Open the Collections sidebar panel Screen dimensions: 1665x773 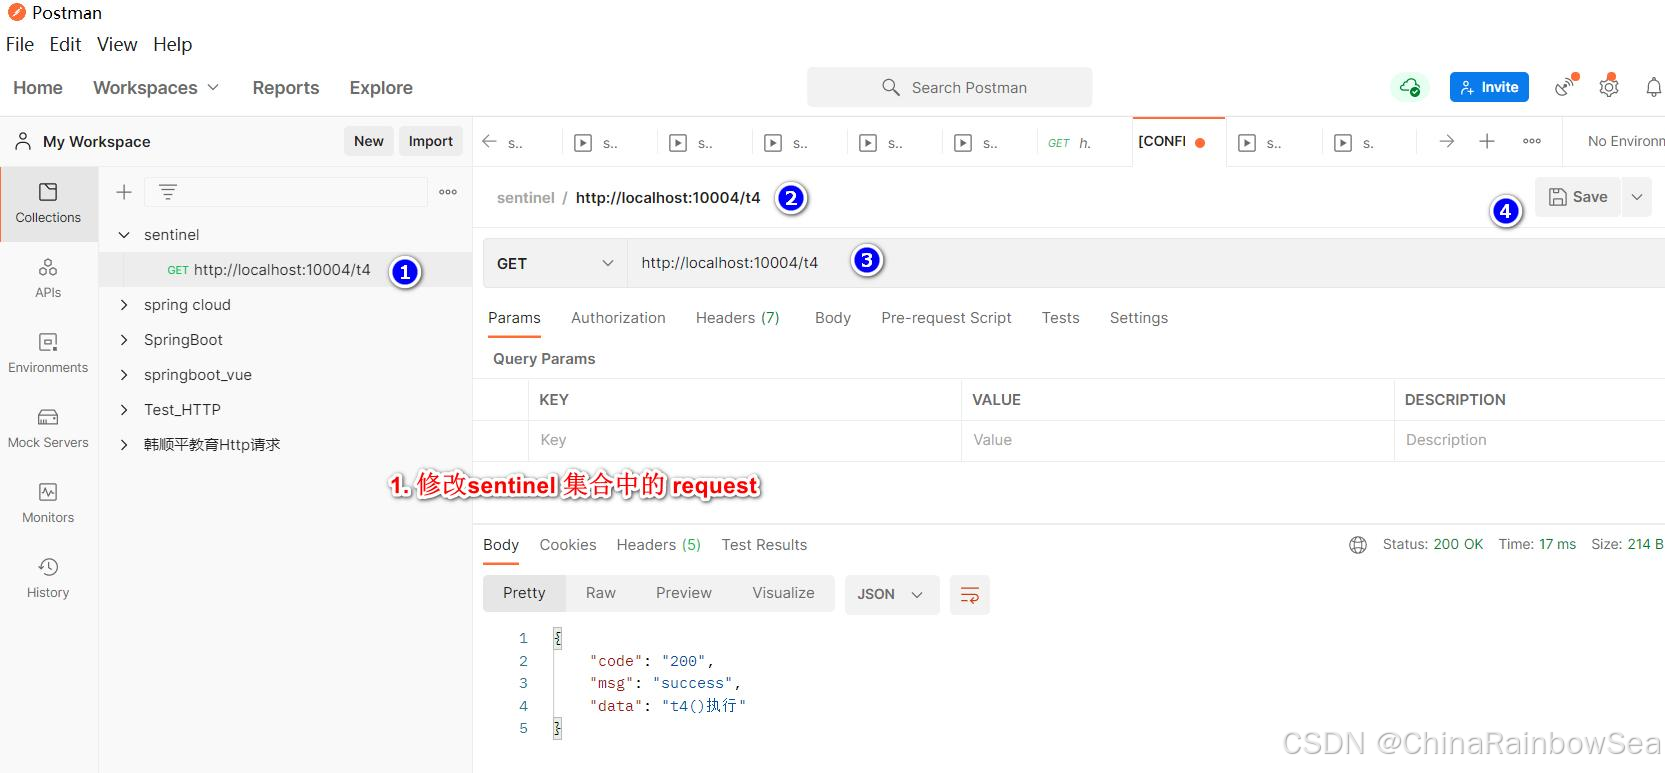pyautogui.click(x=48, y=203)
